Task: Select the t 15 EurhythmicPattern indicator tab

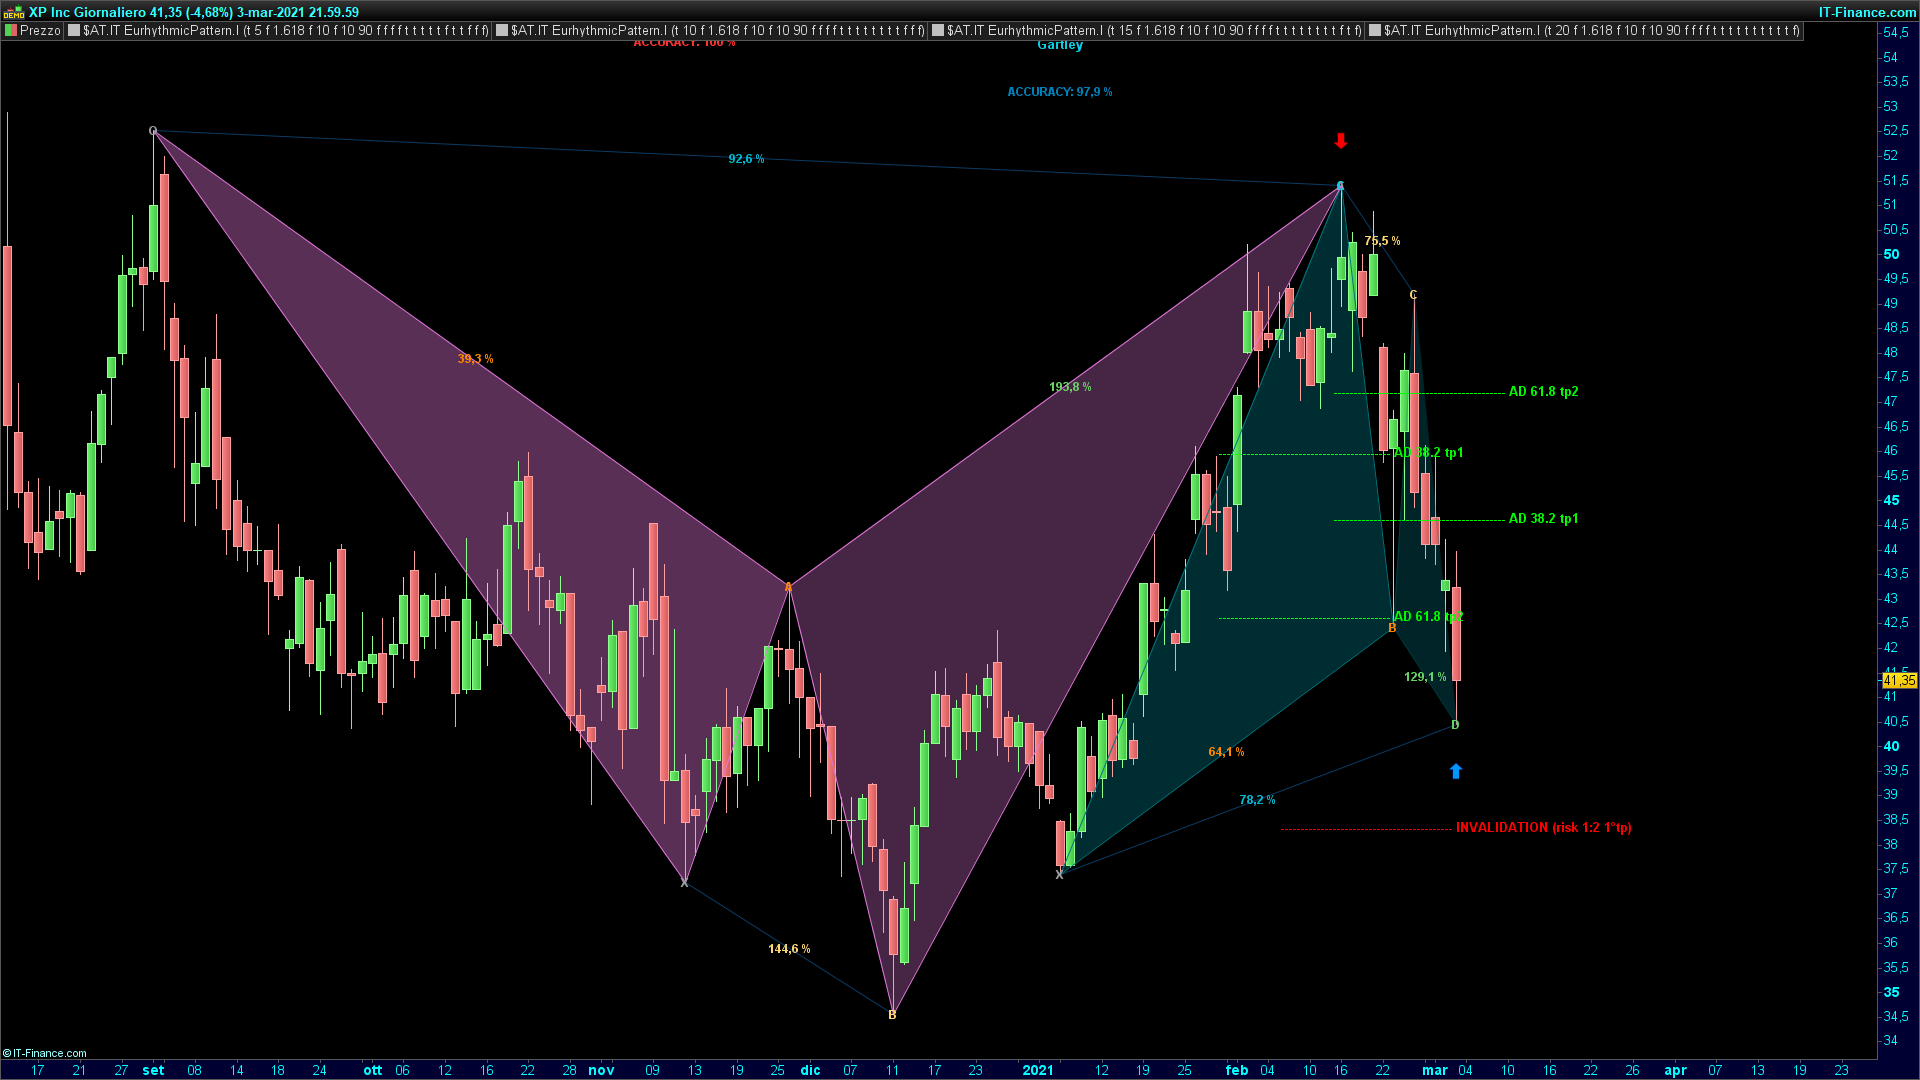Action: pyautogui.click(x=1154, y=31)
